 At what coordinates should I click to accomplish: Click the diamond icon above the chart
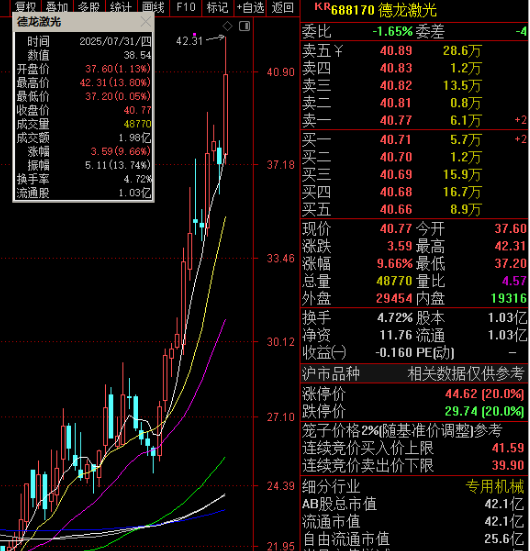227,26
